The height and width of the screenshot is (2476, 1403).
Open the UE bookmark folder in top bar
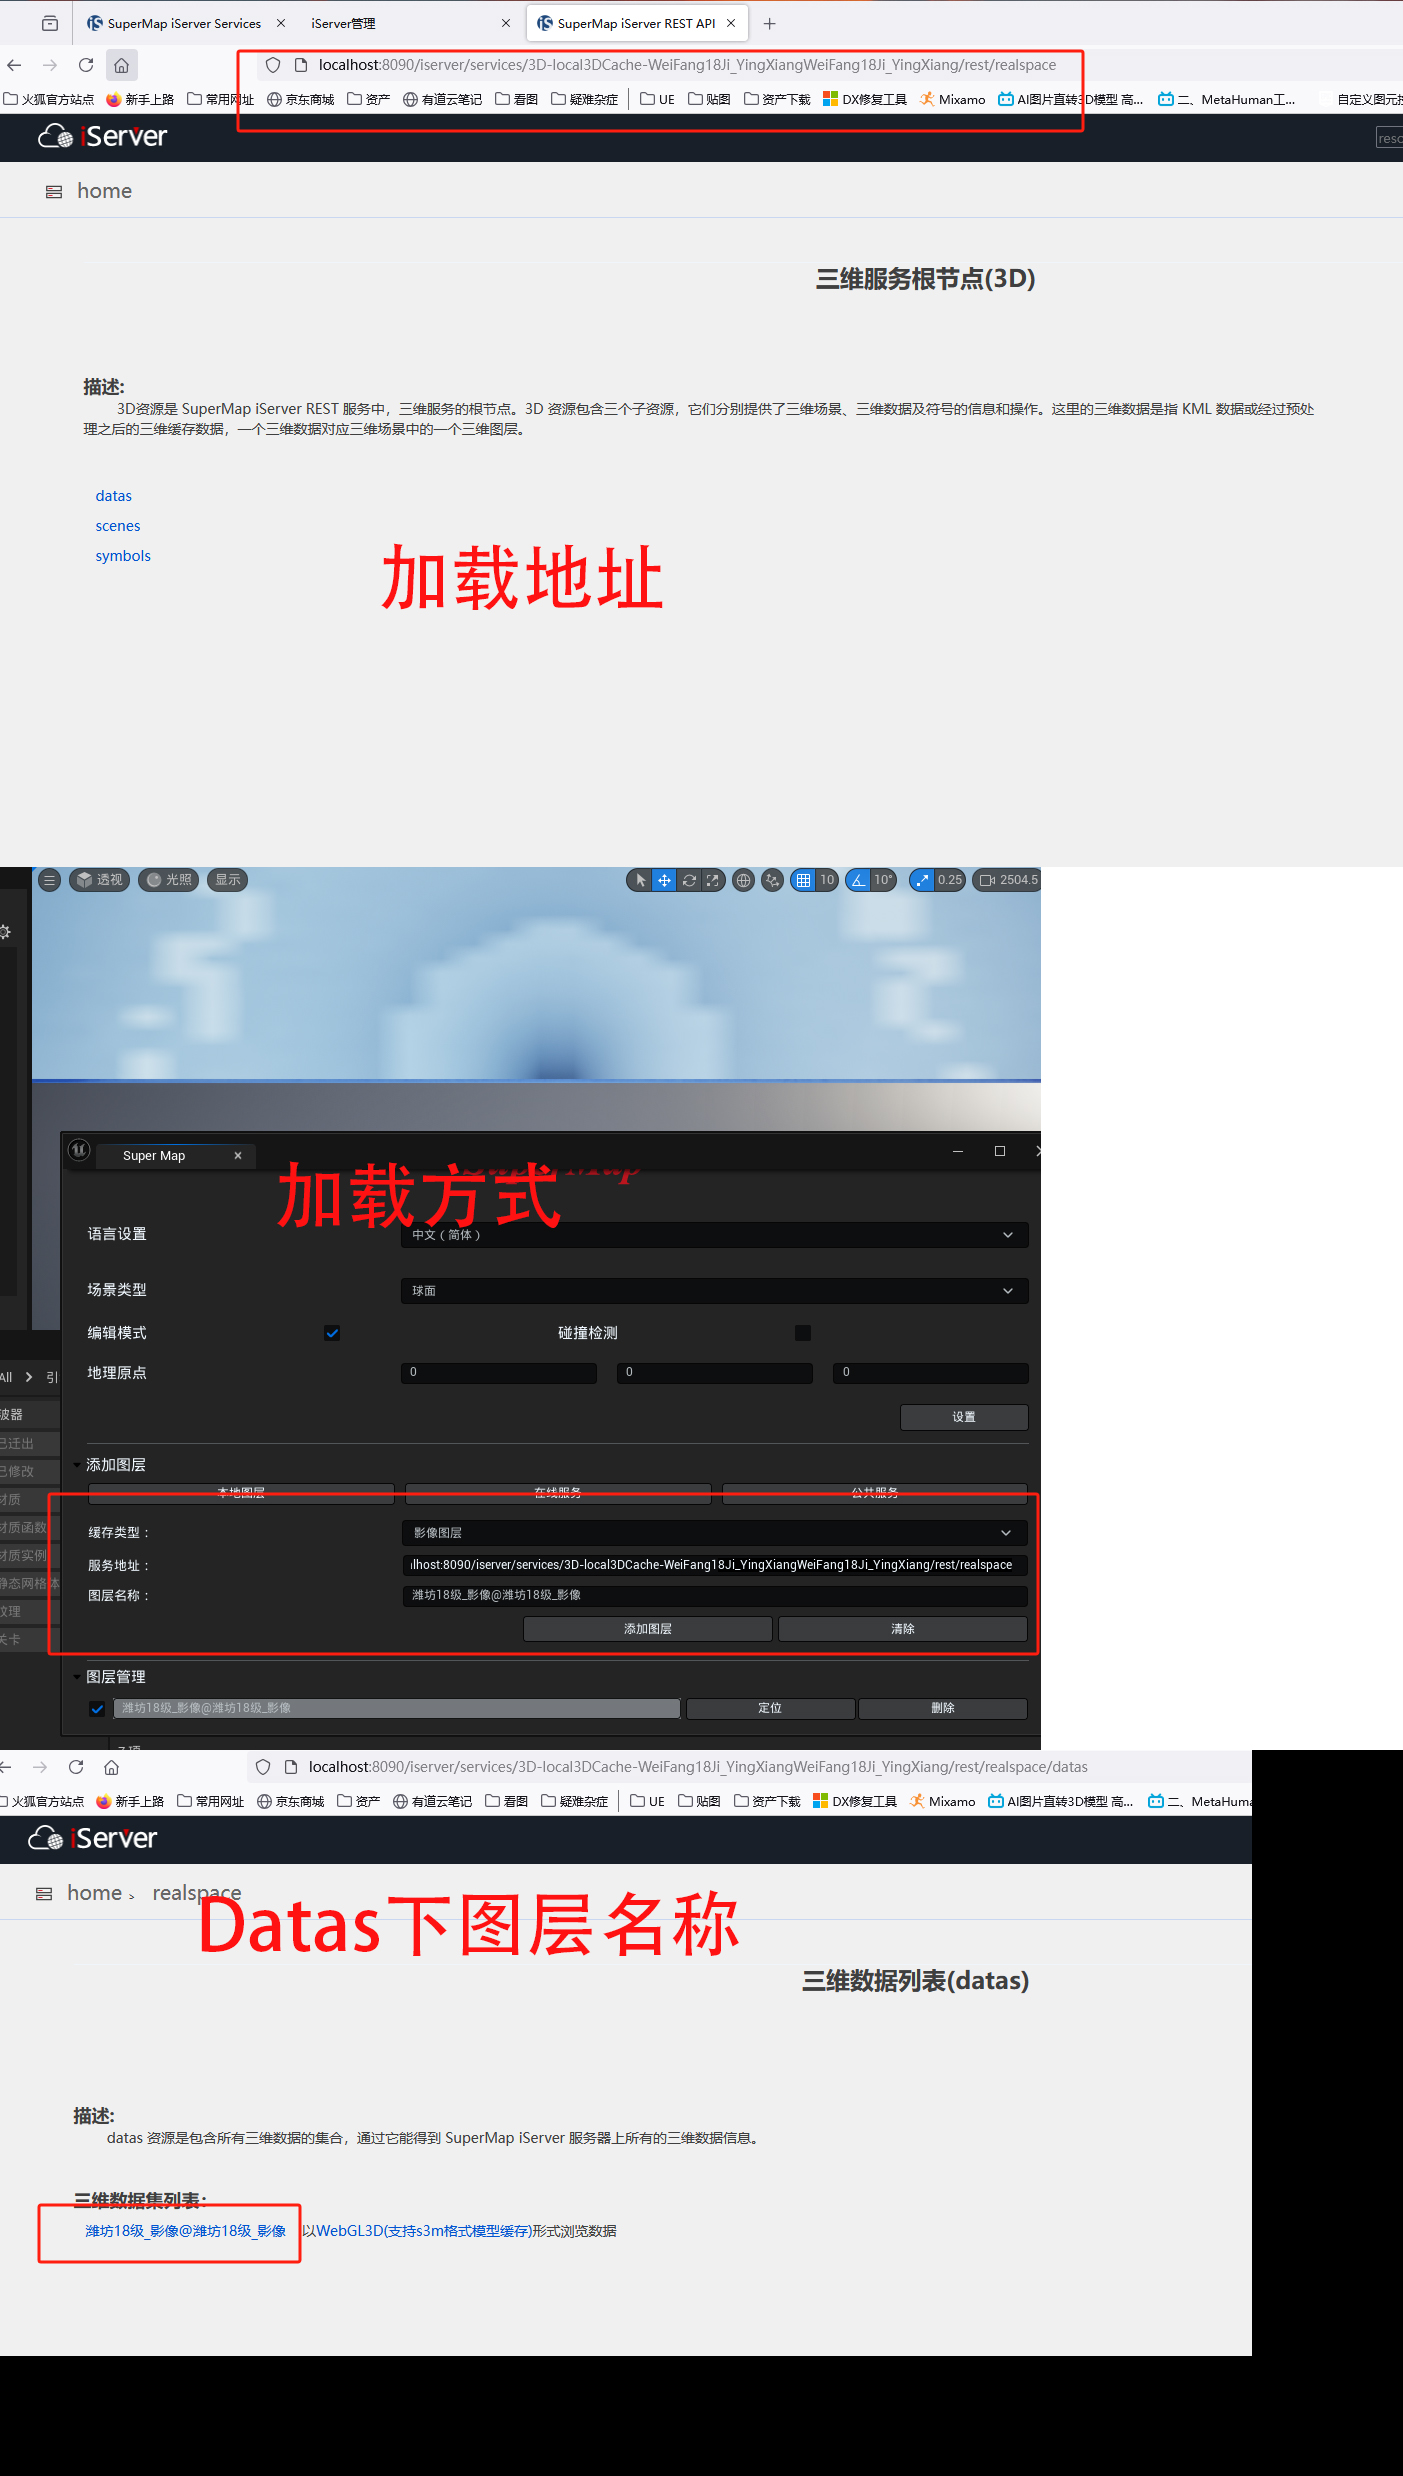tap(658, 99)
